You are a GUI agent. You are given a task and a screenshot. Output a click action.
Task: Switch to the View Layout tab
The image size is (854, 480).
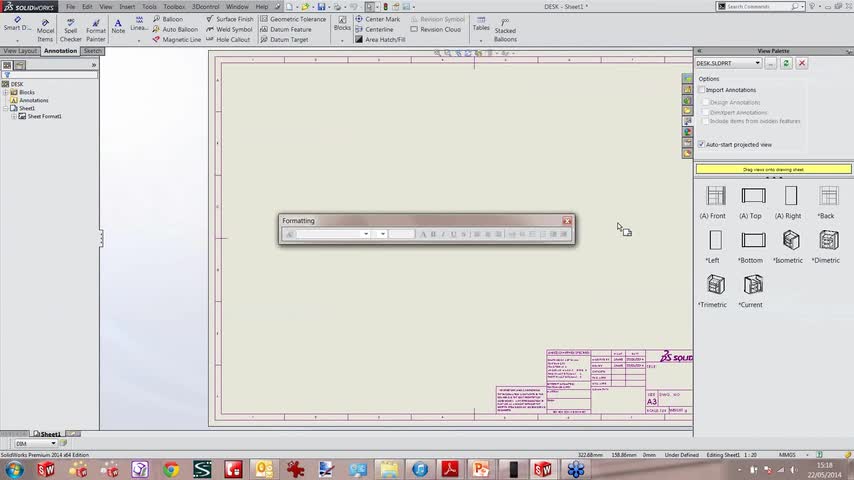click(20, 51)
